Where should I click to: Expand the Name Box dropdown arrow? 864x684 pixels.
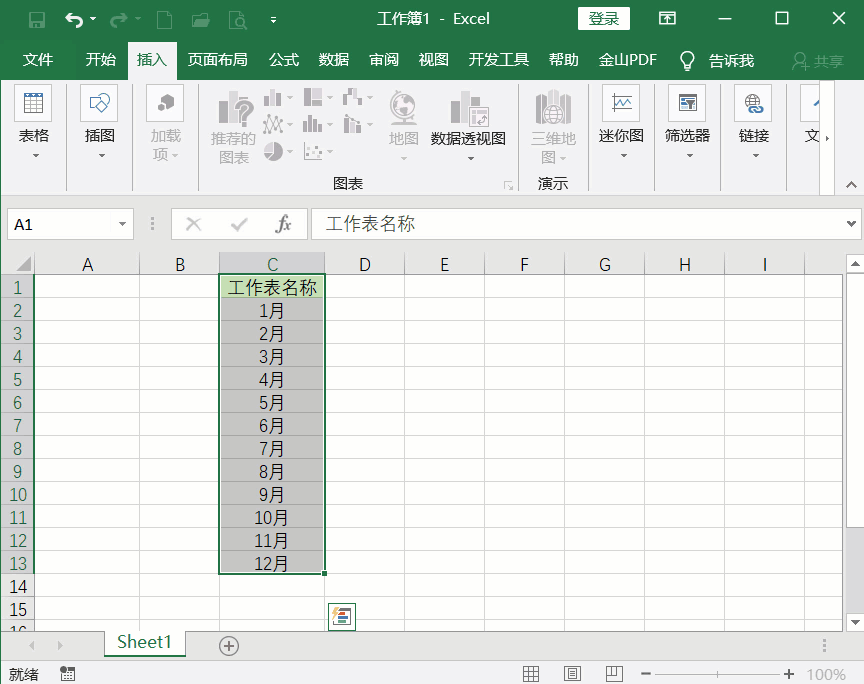[x=123, y=225]
